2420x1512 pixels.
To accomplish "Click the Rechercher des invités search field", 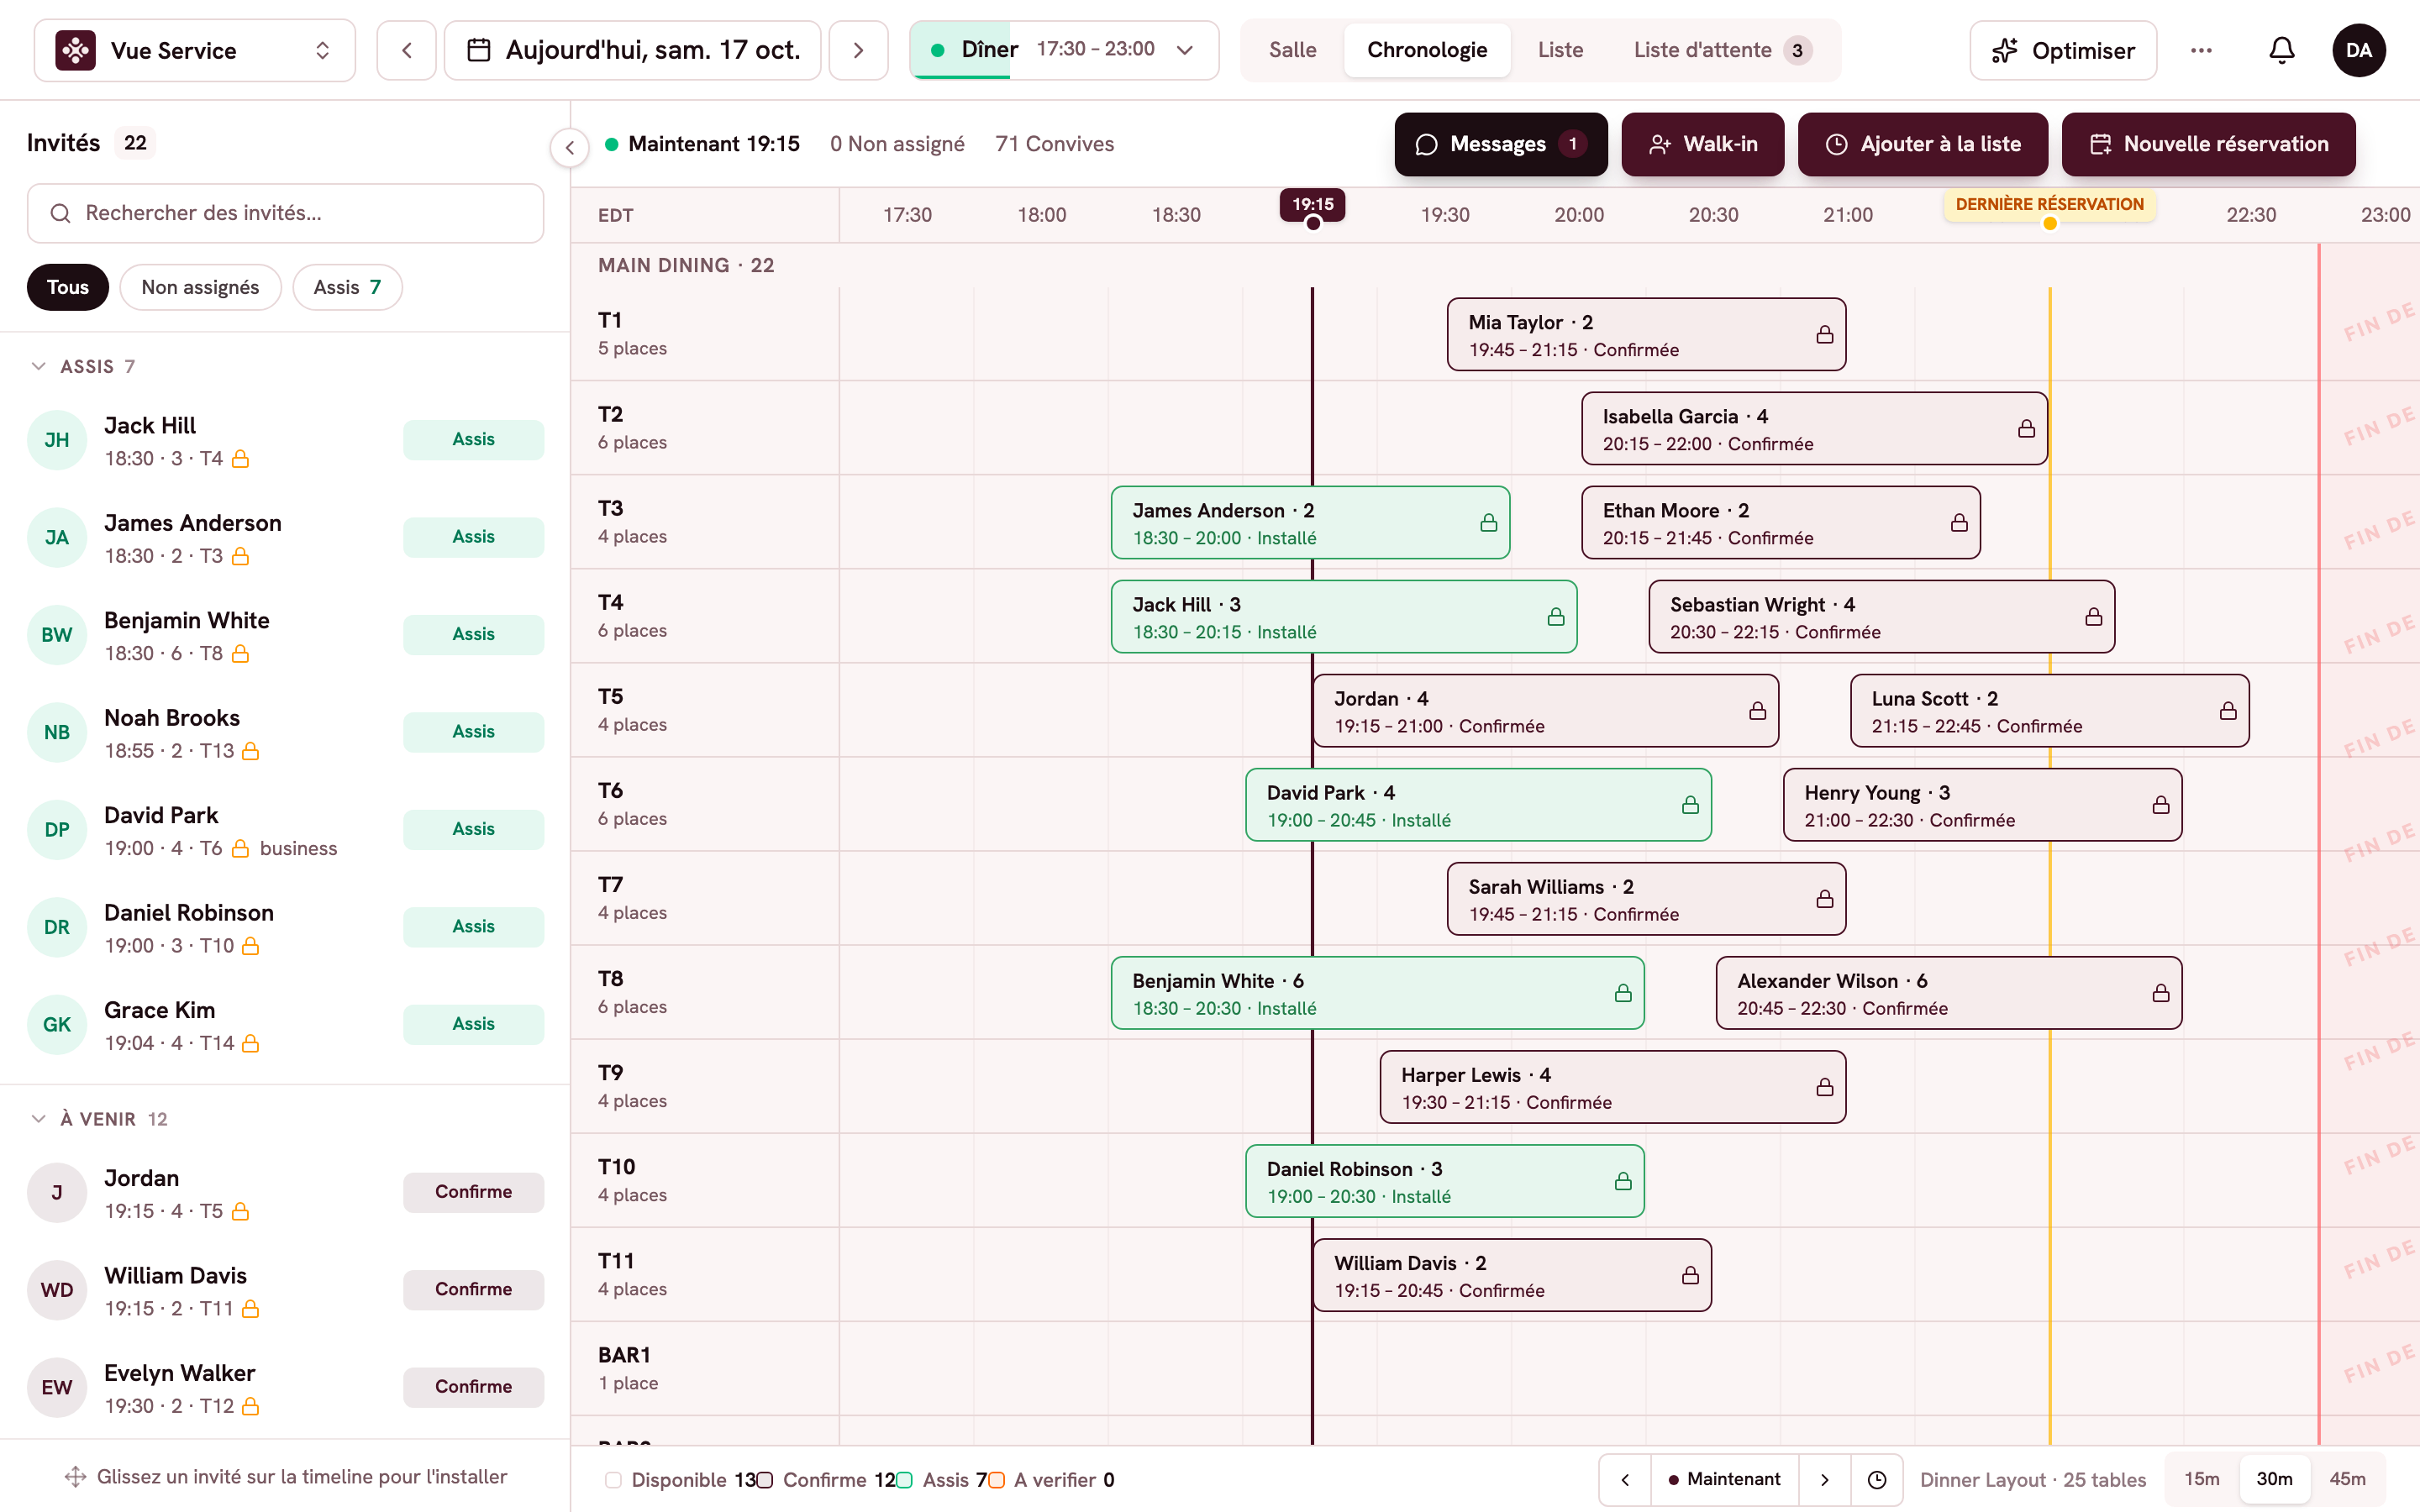I will (x=286, y=213).
